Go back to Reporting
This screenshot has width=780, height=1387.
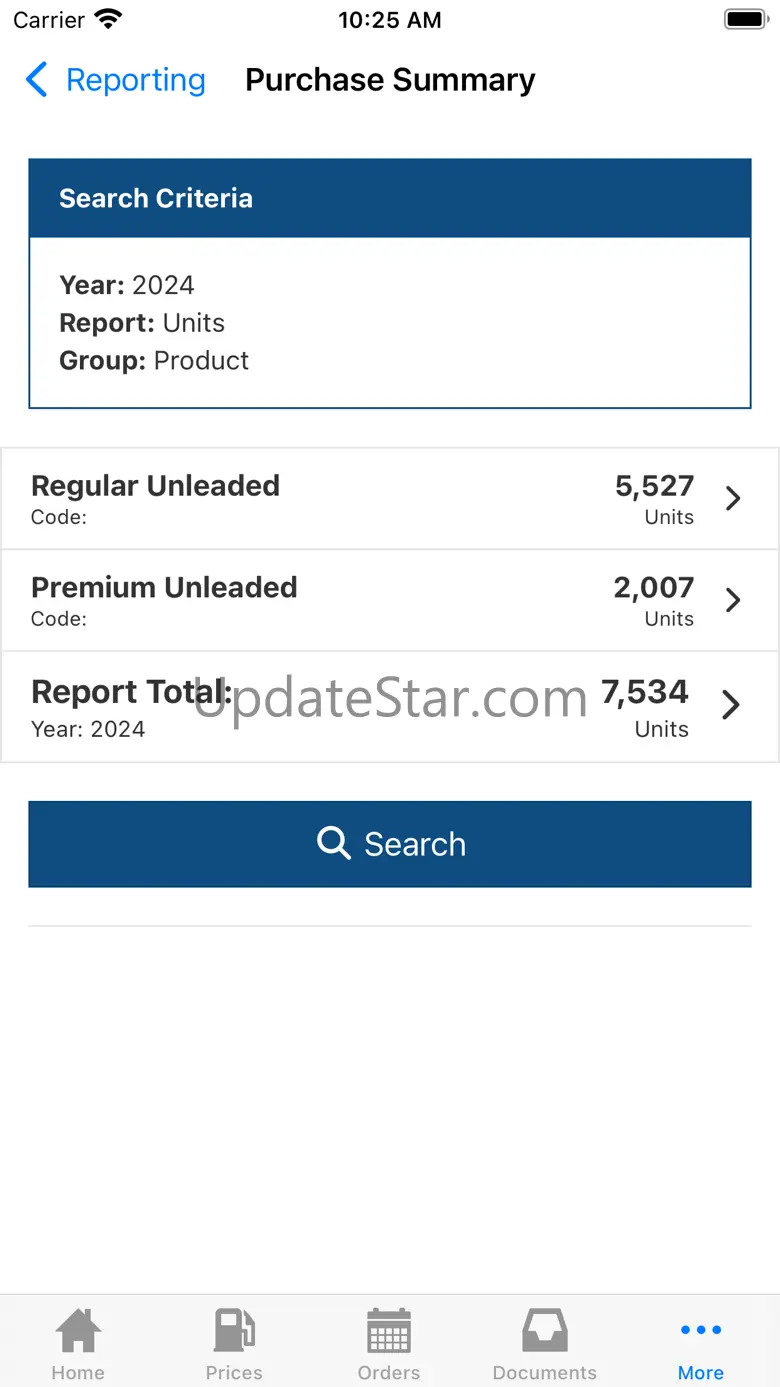[135, 80]
